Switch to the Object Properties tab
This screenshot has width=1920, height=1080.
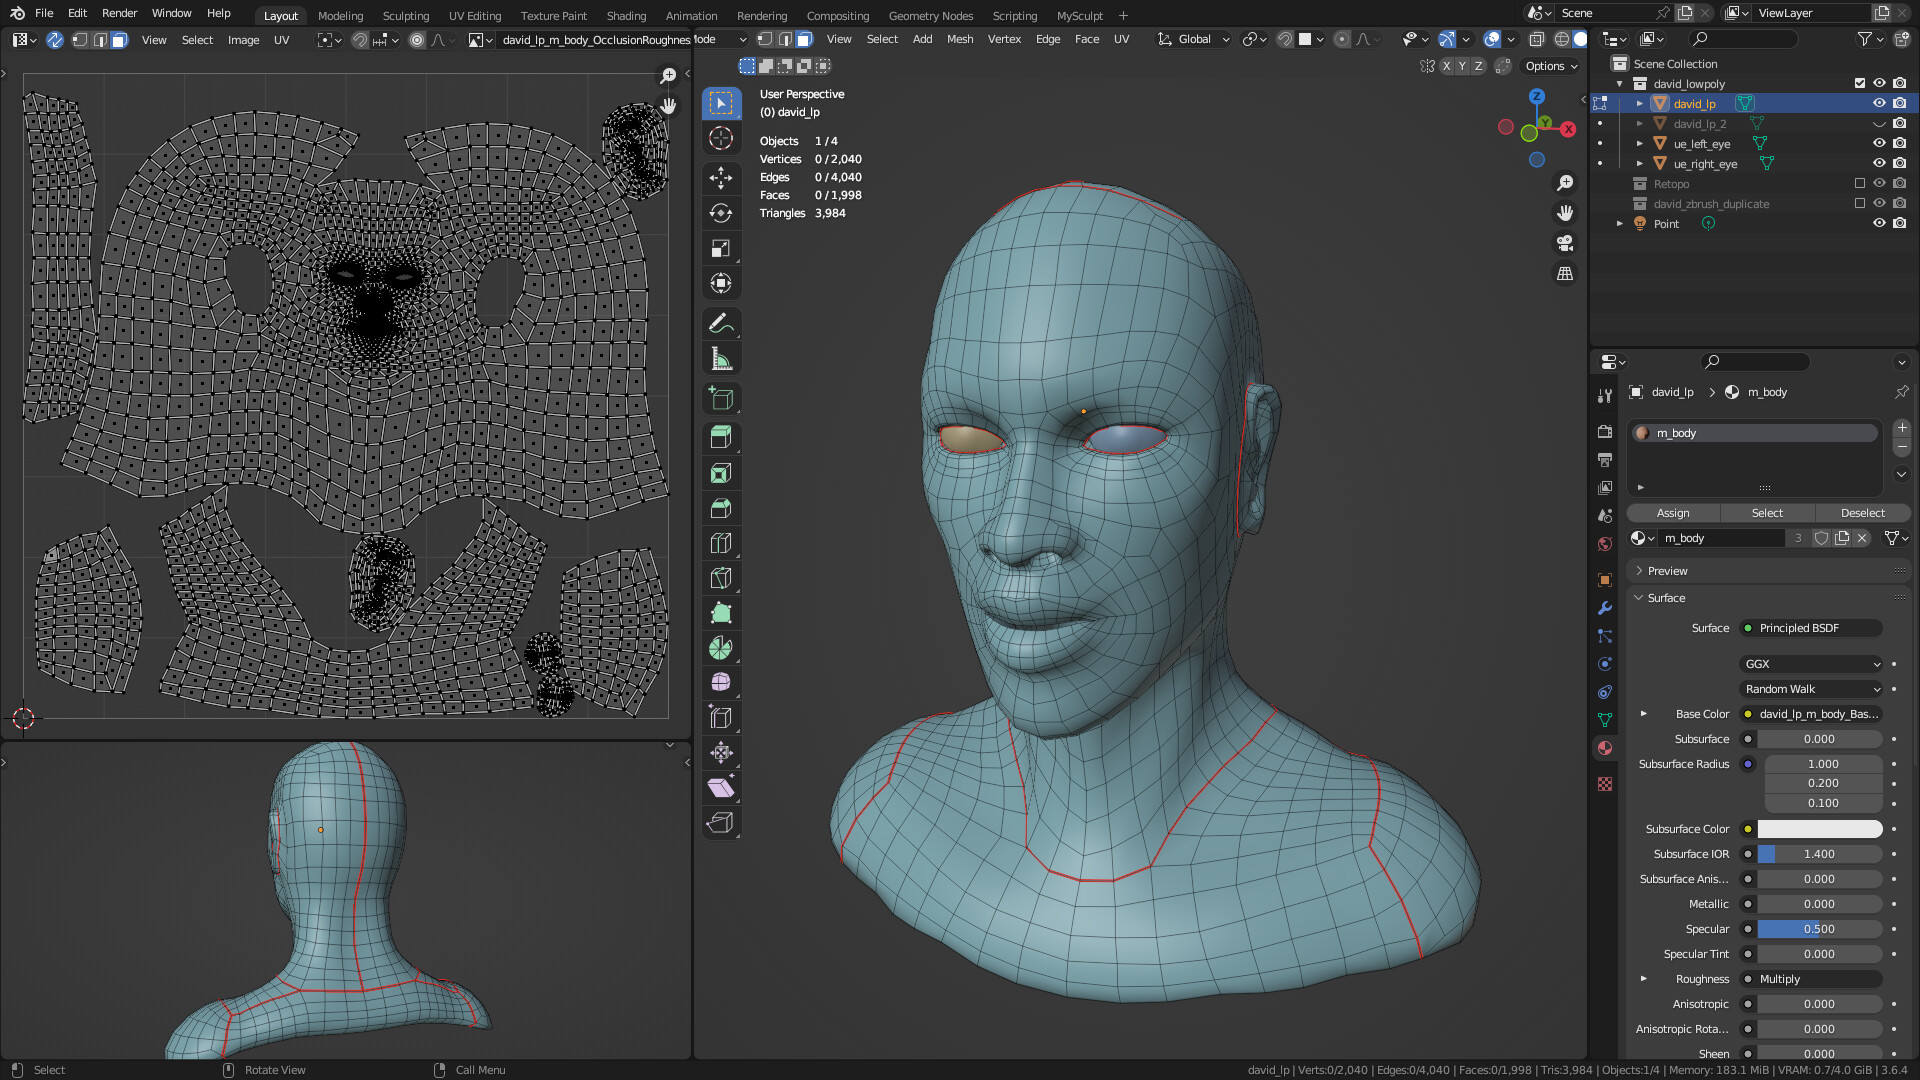[x=1605, y=580]
